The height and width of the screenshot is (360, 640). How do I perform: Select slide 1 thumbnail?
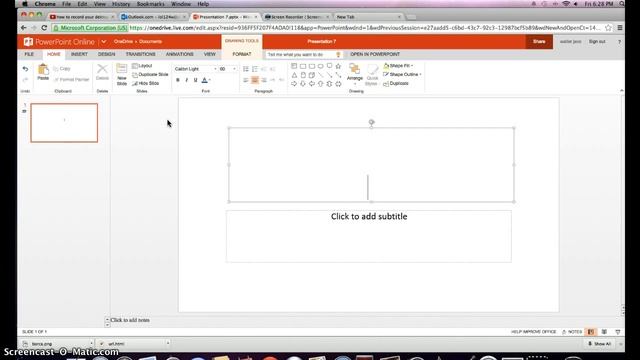64,123
